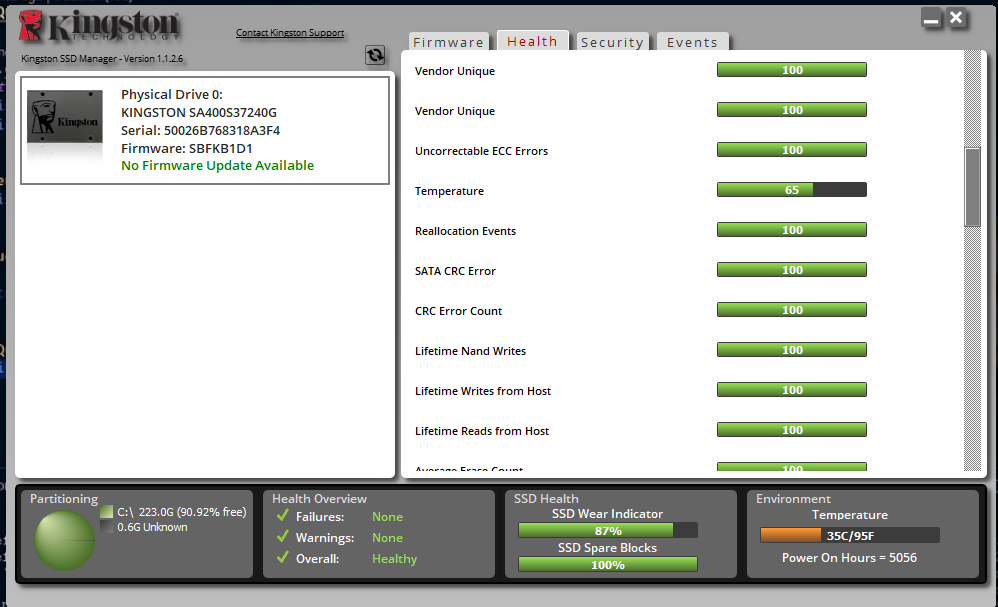Click the gray Unknown partition legend swatch
The height and width of the screenshot is (607, 998).
tap(106, 527)
